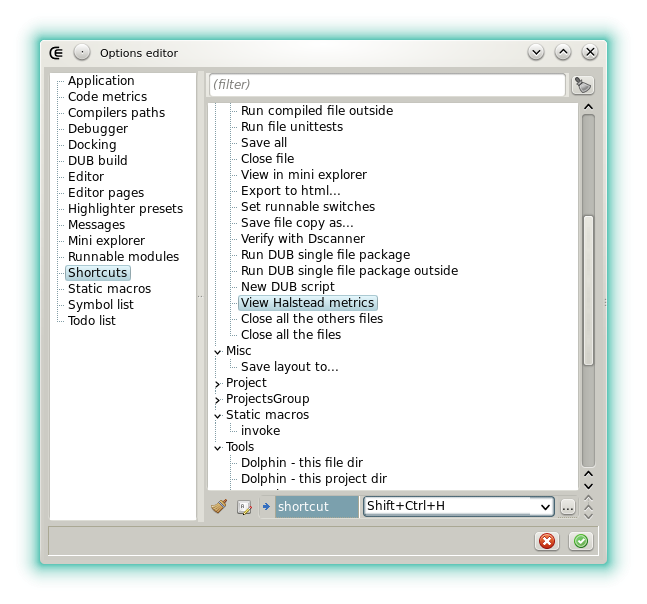Viewport: 647px width, 604px height.
Task: Click the clear filter broom icon
Action: tap(582, 85)
